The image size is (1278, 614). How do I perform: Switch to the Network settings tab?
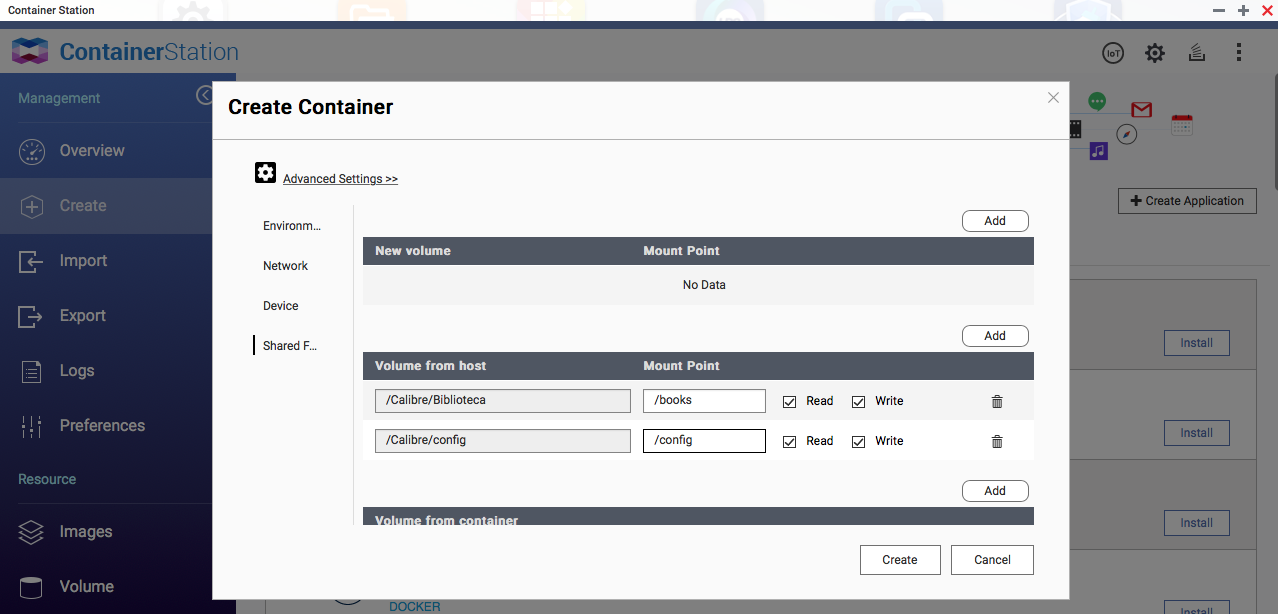285,266
